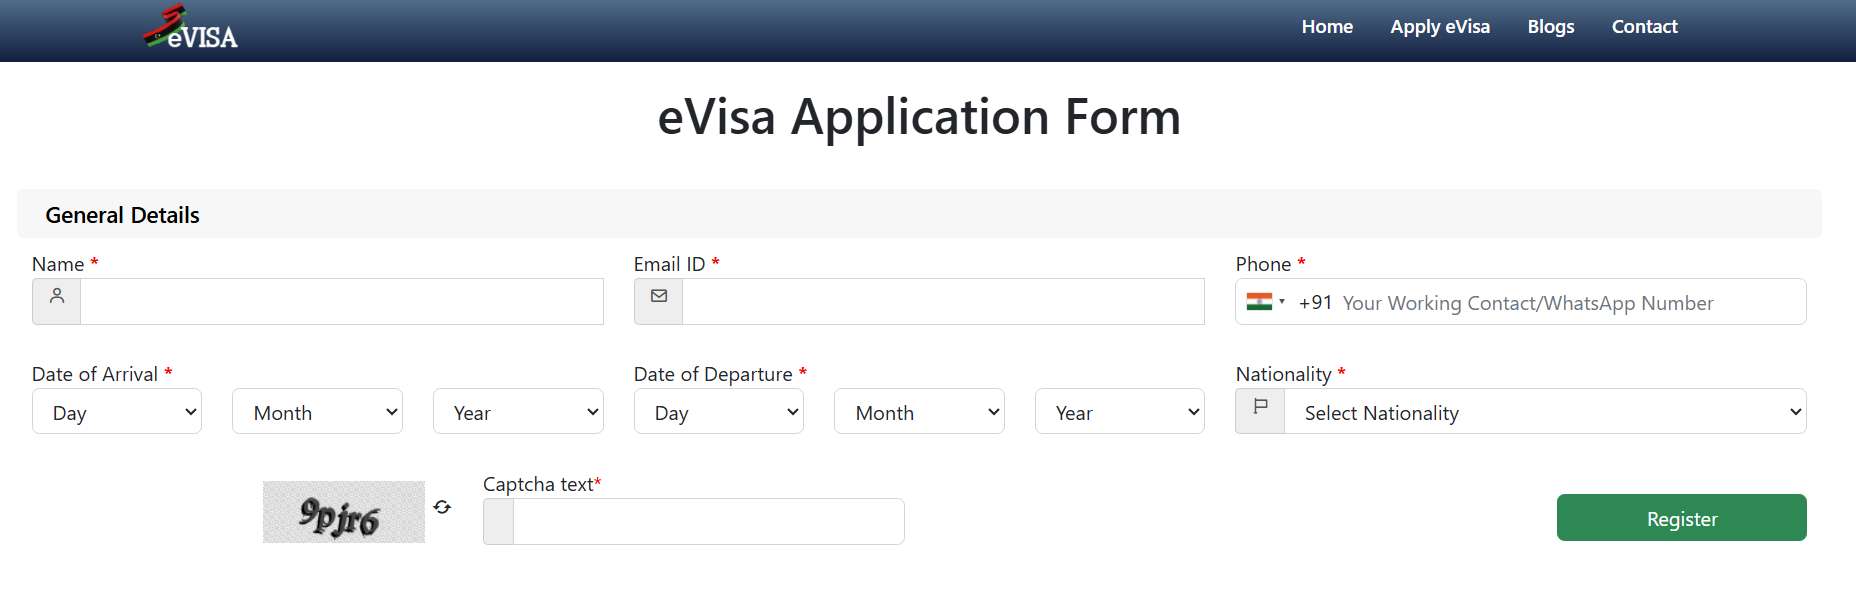Focus the Captcha text input
This screenshot has height=596, width=1856.
click(x=709, y=521)
